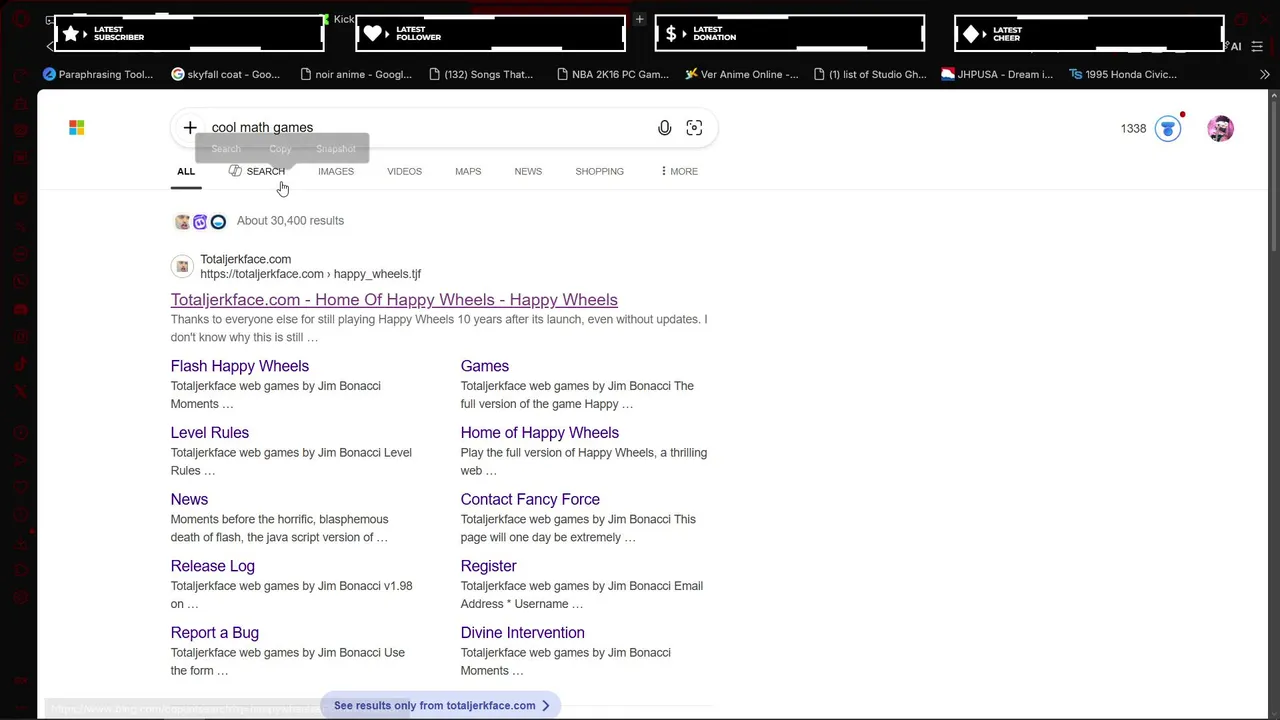Open a new browser tab with the plus button

click(639, 19)
